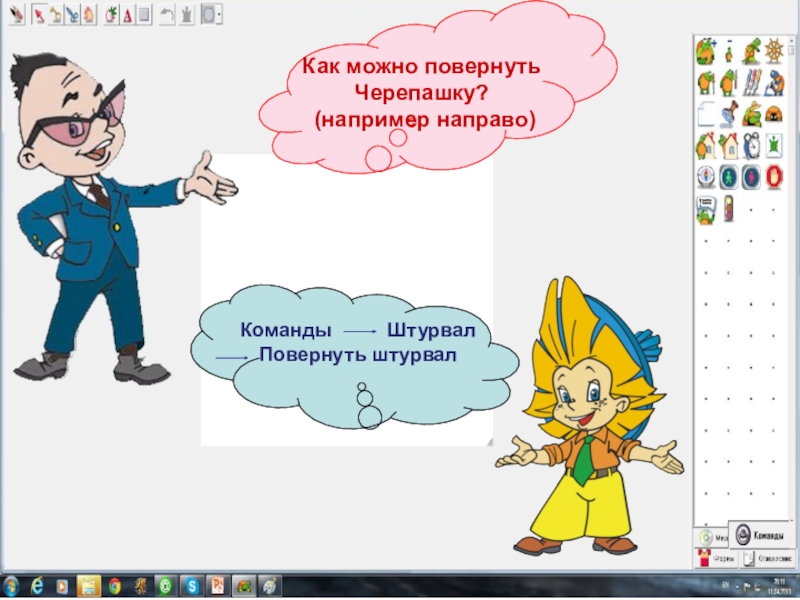Click the pink standing figure light
The image size is (800, 600).
coord(752,178)
